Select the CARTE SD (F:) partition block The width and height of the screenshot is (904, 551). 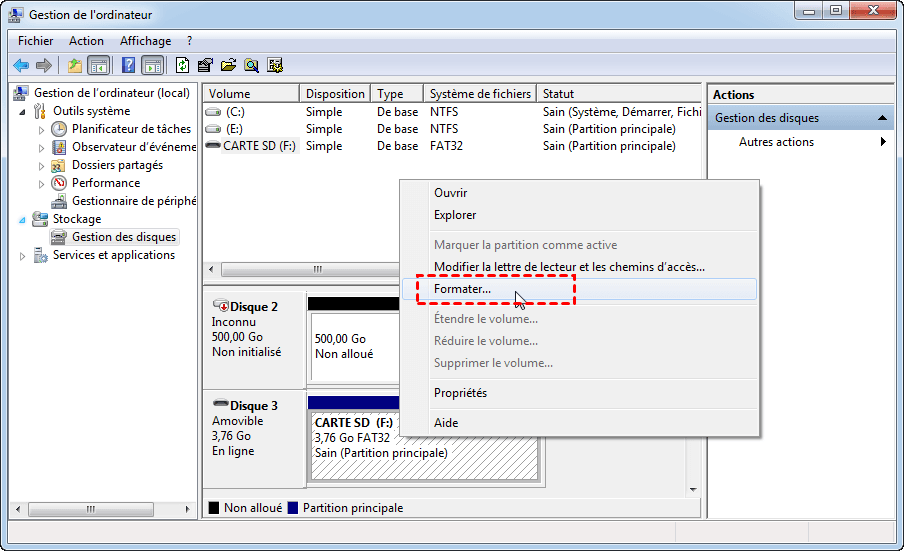coord(425,446)
